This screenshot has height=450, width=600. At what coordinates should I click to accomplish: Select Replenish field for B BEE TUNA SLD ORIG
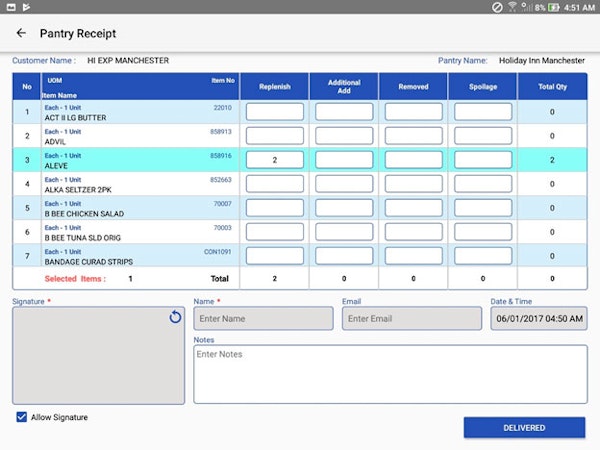(x=275, y=232)
